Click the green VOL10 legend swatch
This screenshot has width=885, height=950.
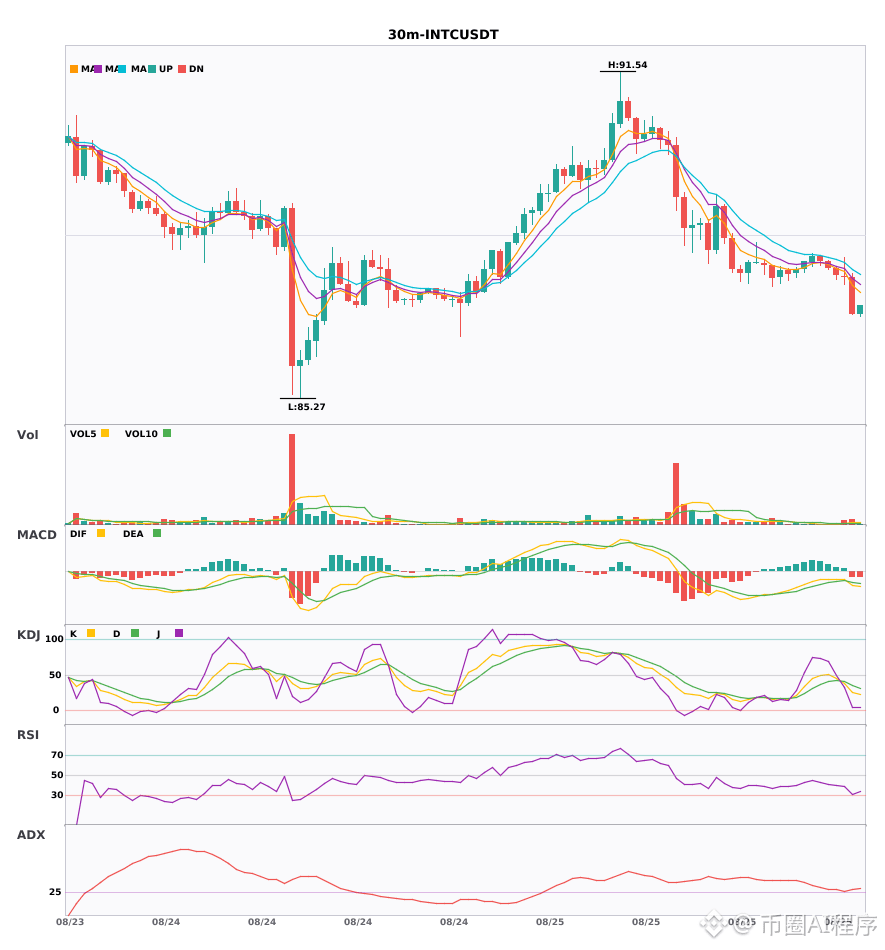pos(167,433)
